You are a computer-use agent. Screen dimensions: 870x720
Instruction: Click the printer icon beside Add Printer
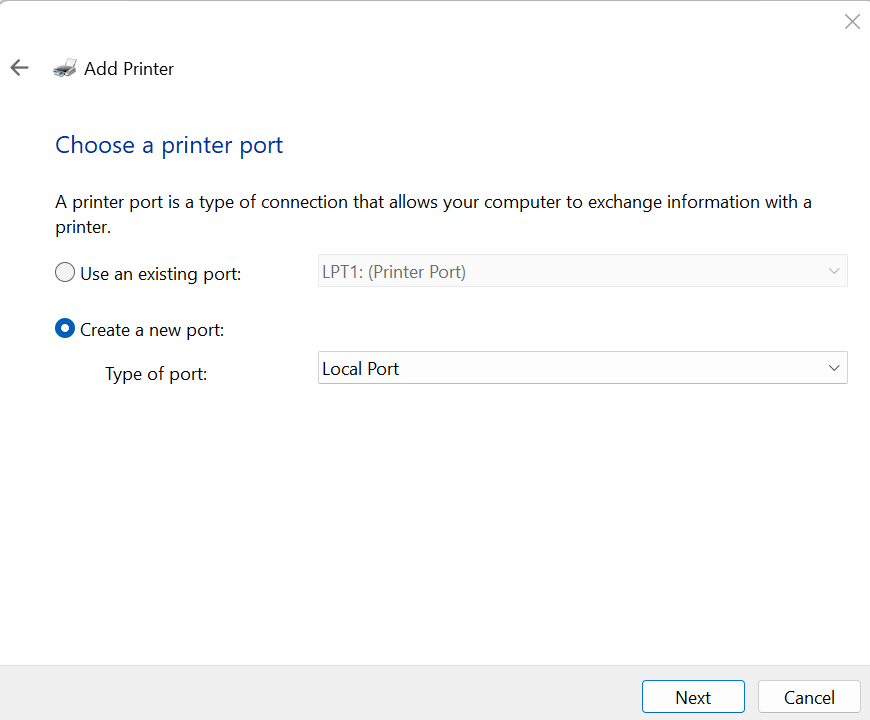coord(65,68)
